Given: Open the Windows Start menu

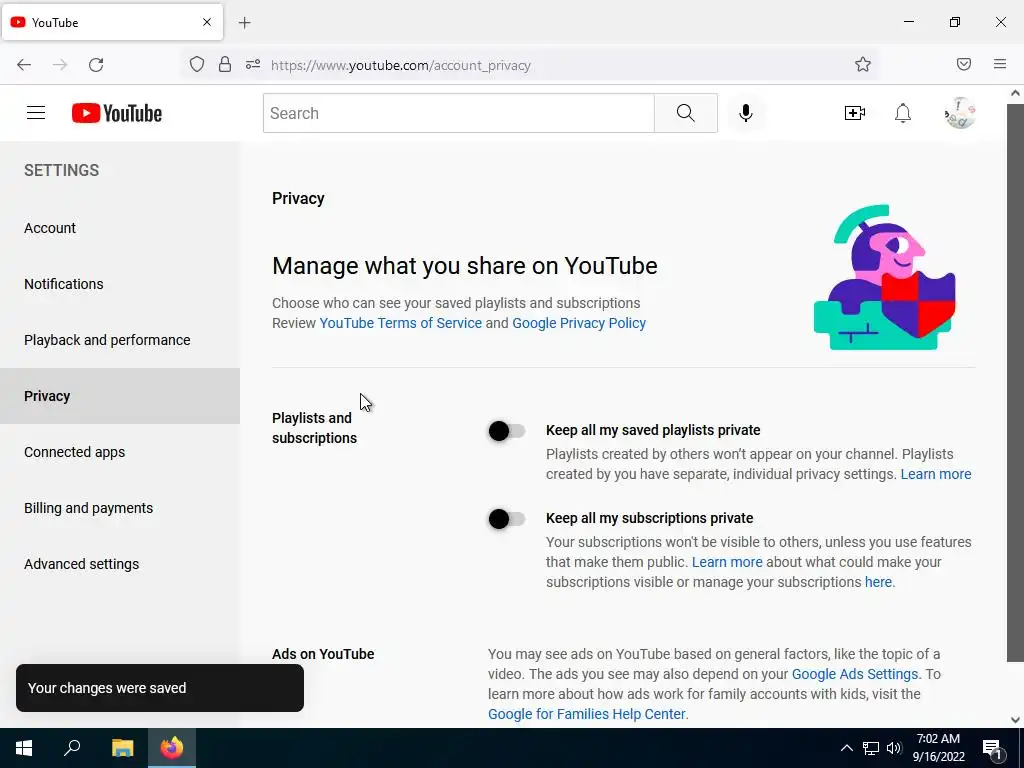Looking at the screenshot, I should click(24, 748).
